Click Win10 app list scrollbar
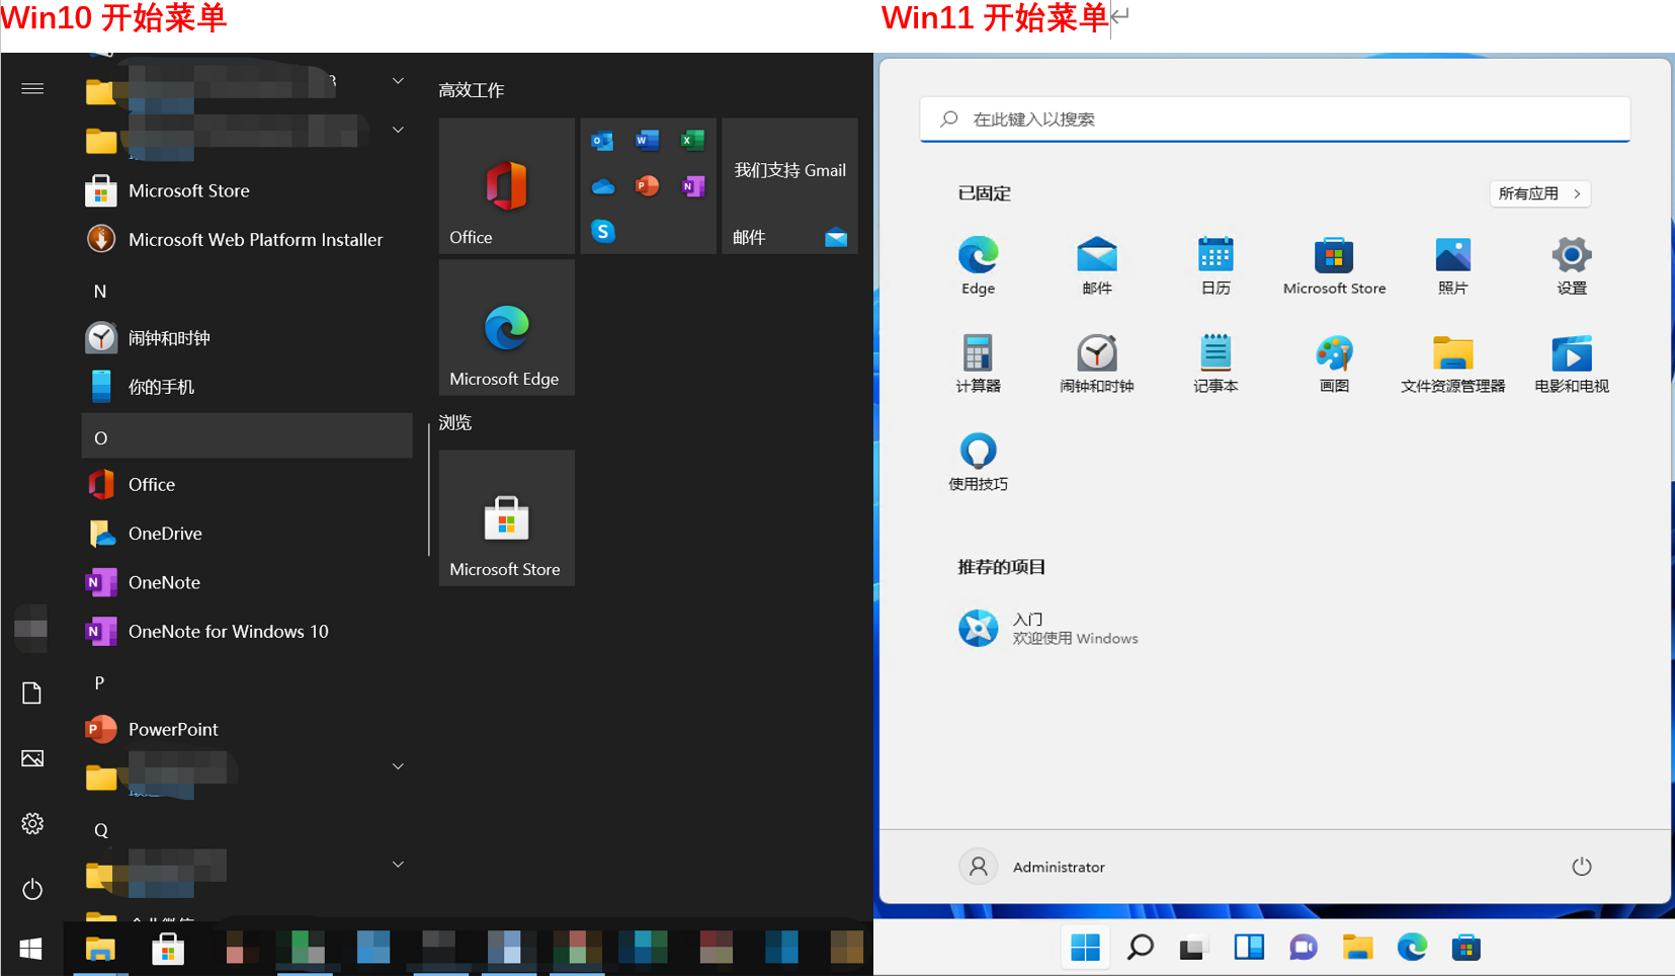1675x976 pixels. click(429, 490)
